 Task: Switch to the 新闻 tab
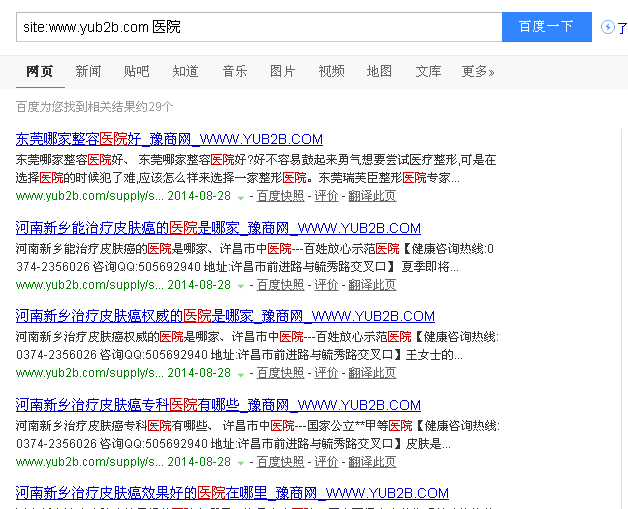[x=88, y=71]
